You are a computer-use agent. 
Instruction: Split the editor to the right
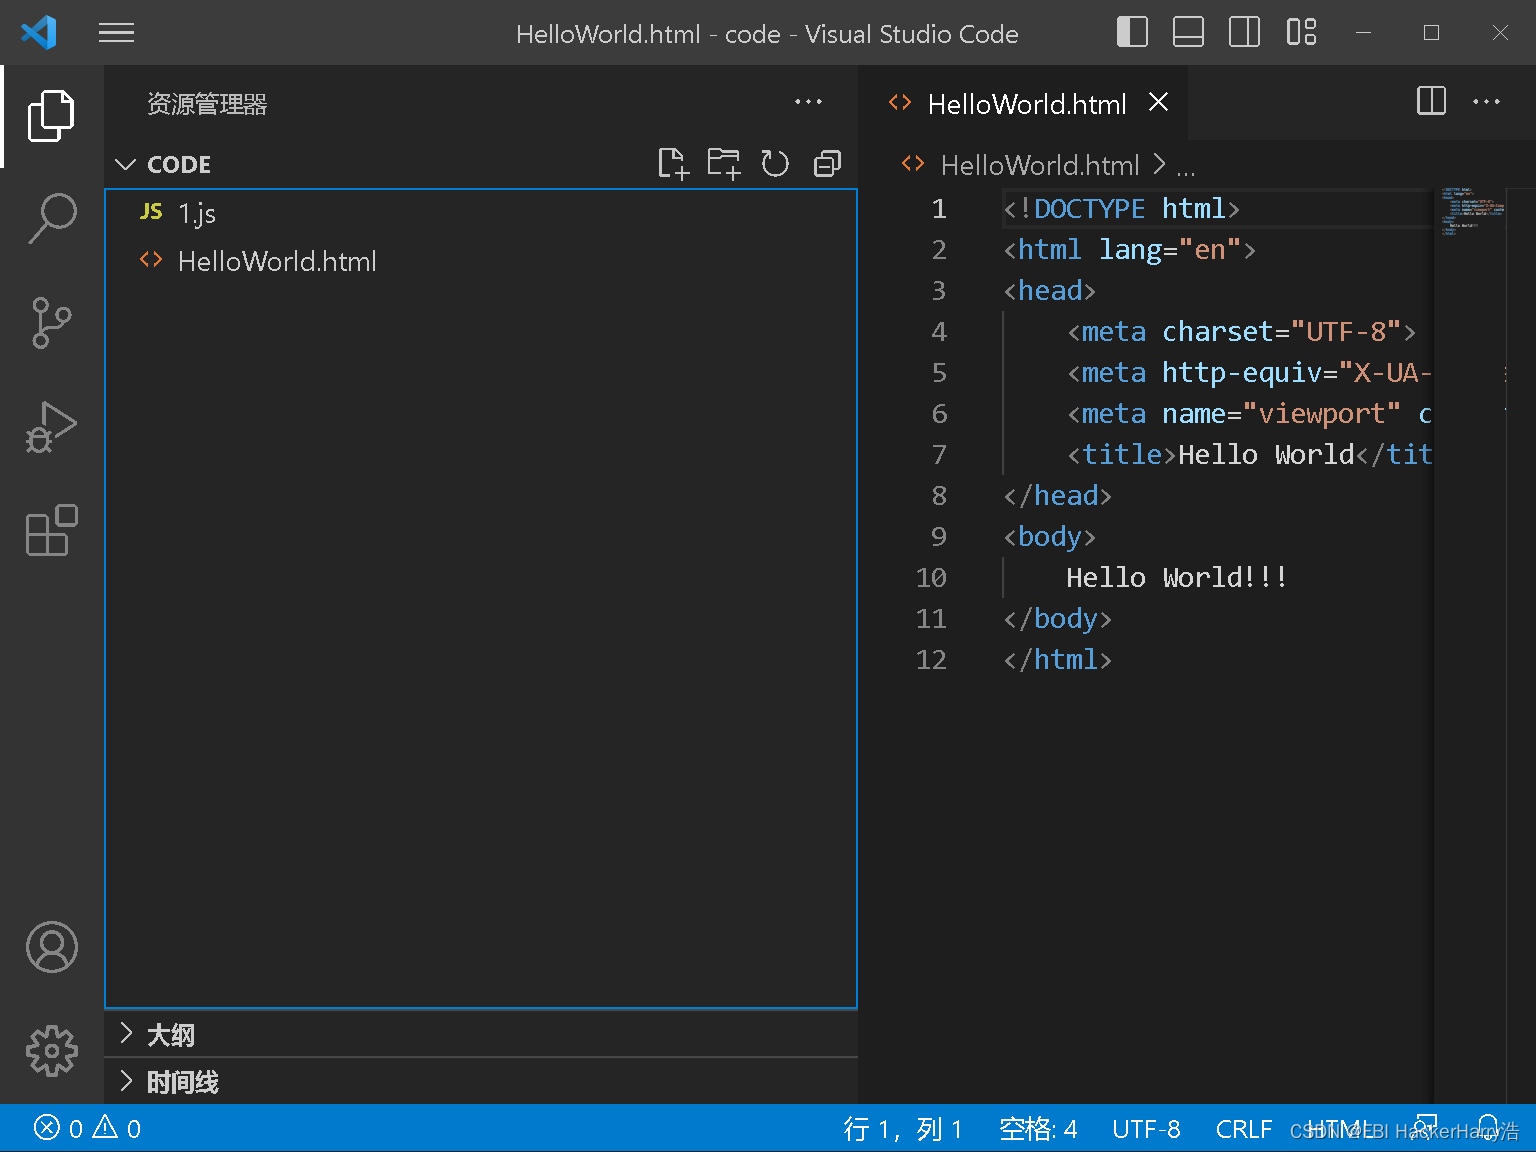(1431, 101)
